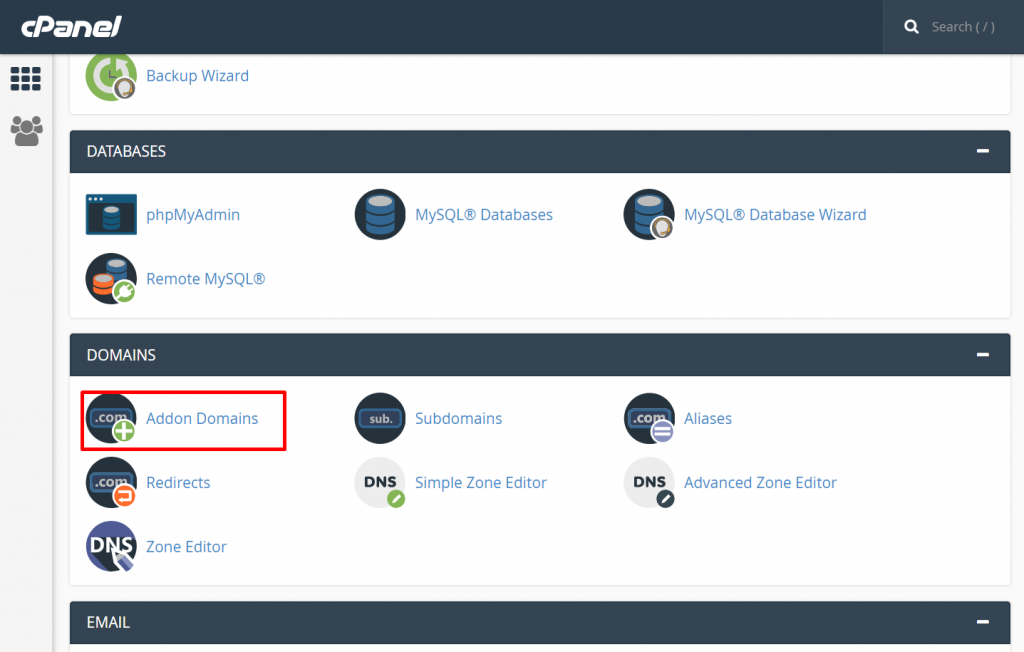Viewport: 1024px width, 652px height.
Task: Collapse the Databases section
Action: [x=983, y=151]
